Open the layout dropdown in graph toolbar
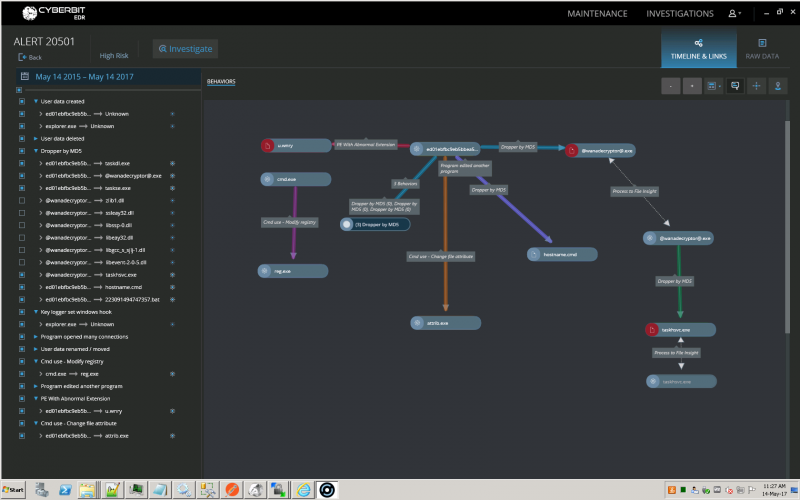 (713, 86)
